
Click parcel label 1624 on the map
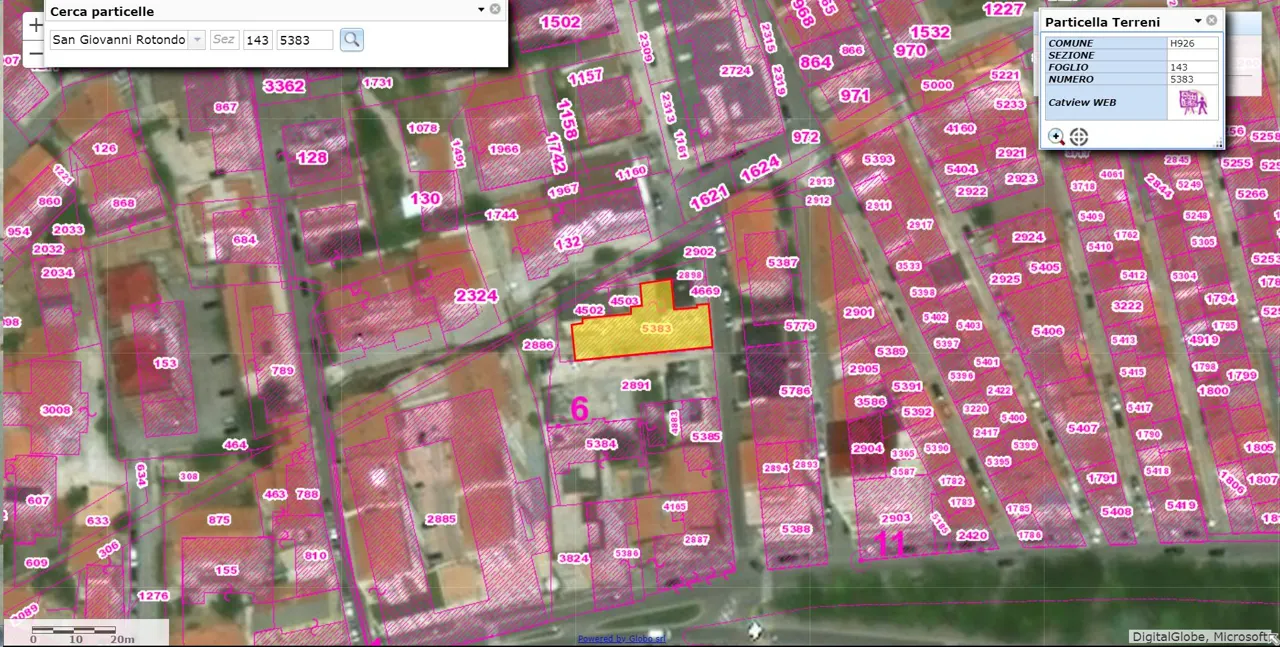pos(760,171)
